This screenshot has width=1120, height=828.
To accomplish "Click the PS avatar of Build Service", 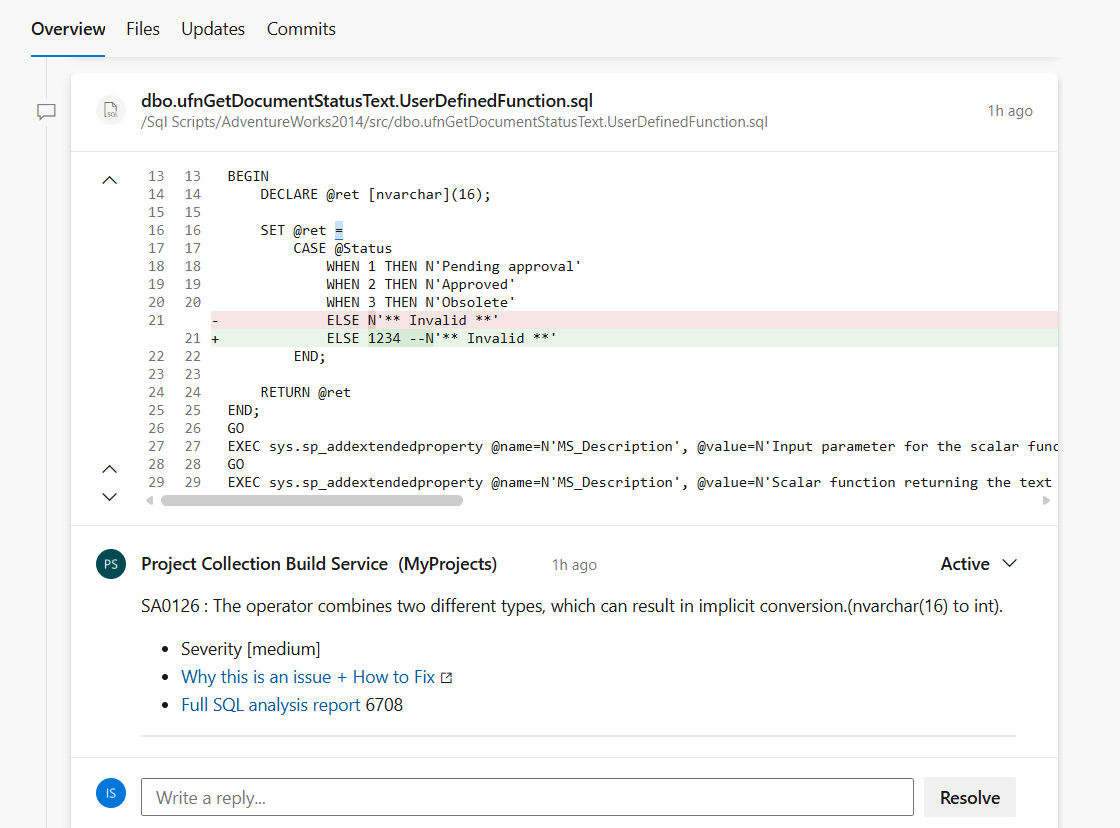I will point(111,564).
